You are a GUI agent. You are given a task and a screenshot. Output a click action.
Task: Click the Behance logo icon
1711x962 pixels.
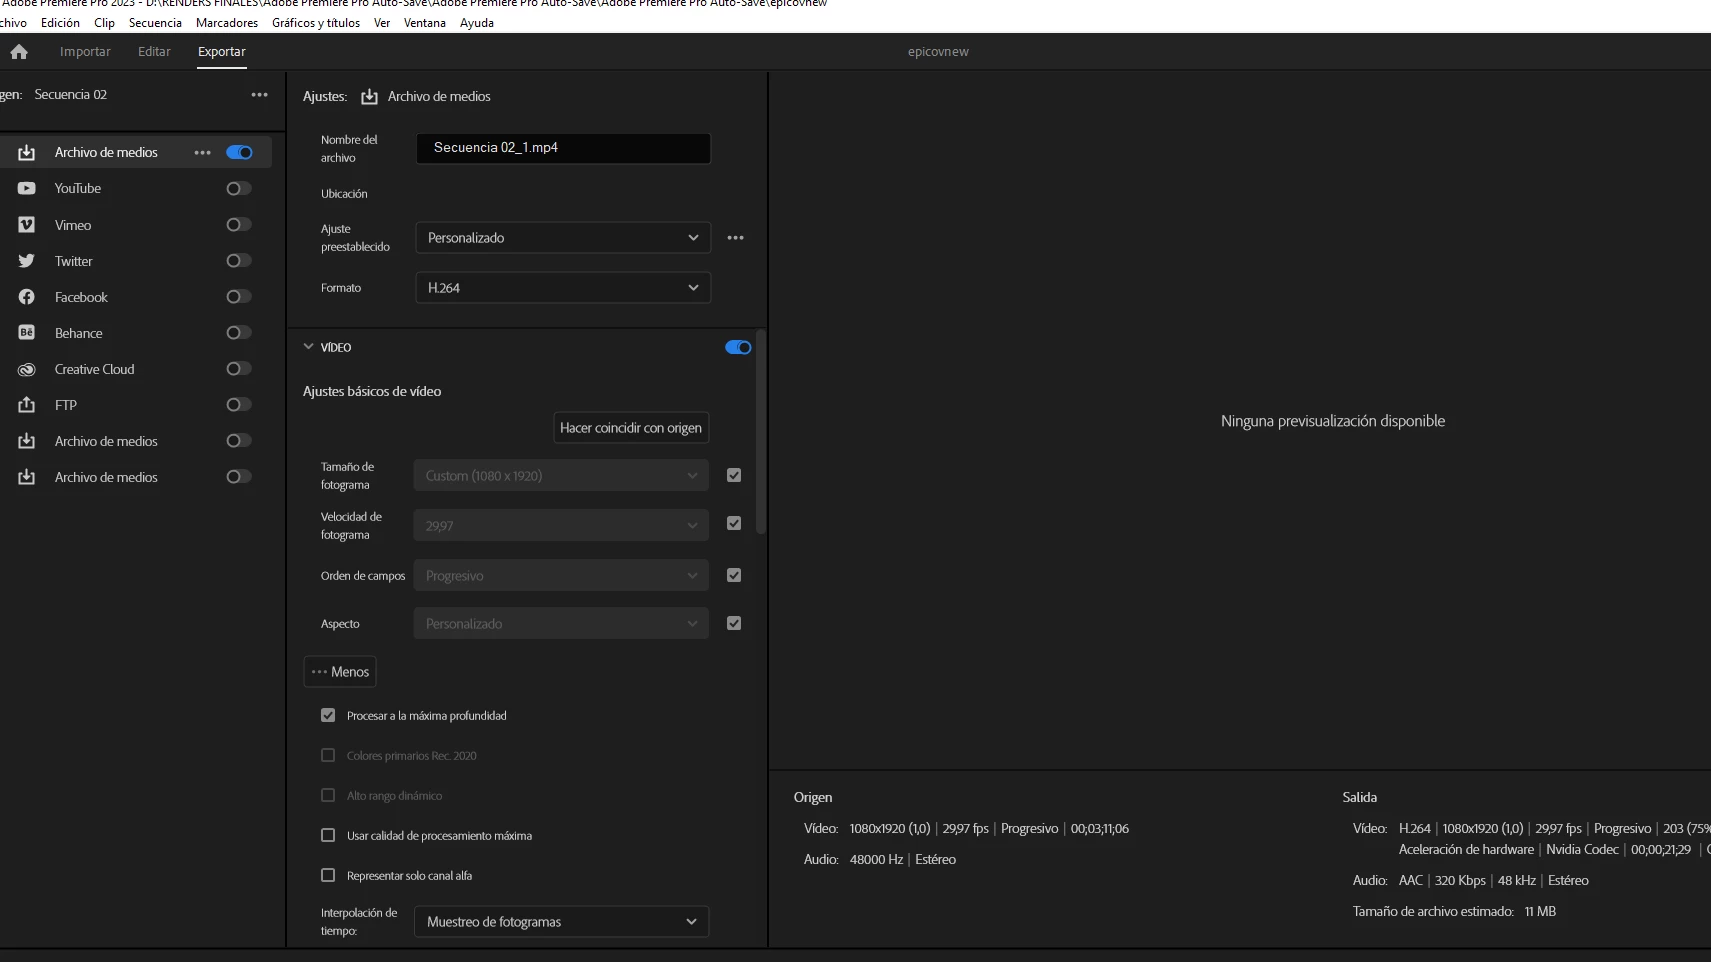(x=27, y=333)
